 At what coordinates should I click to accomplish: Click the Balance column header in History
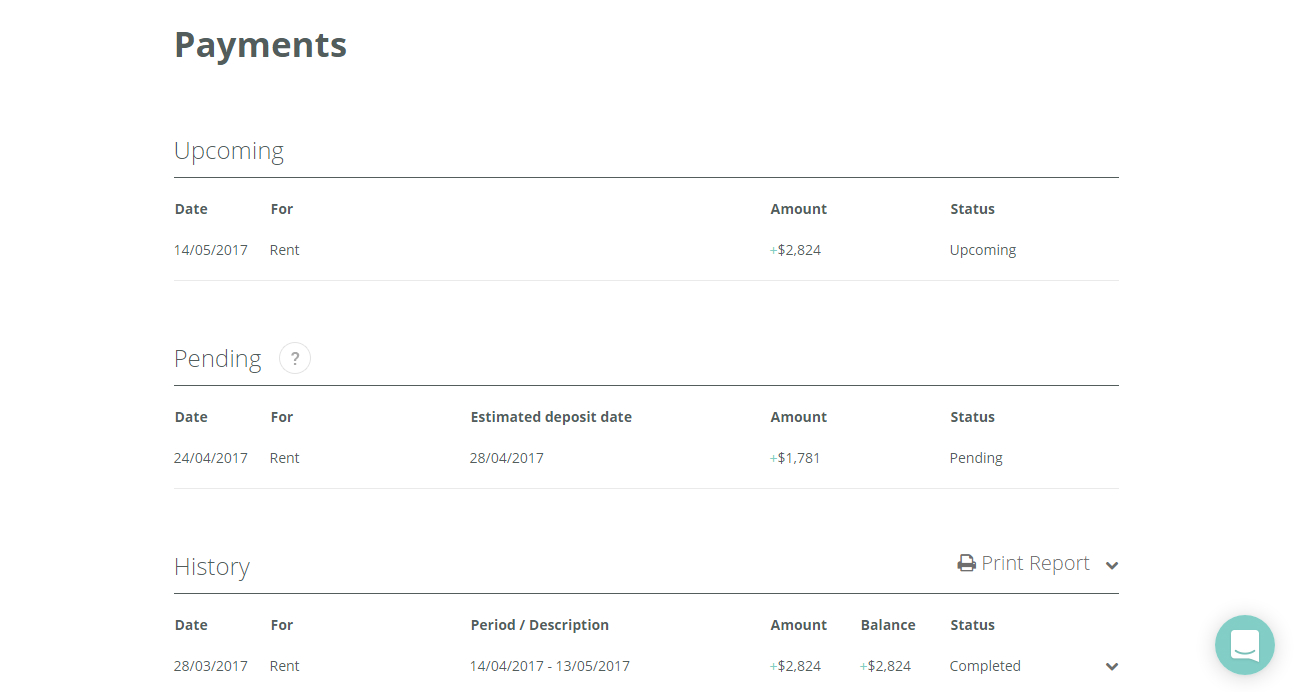coord(888,625)
